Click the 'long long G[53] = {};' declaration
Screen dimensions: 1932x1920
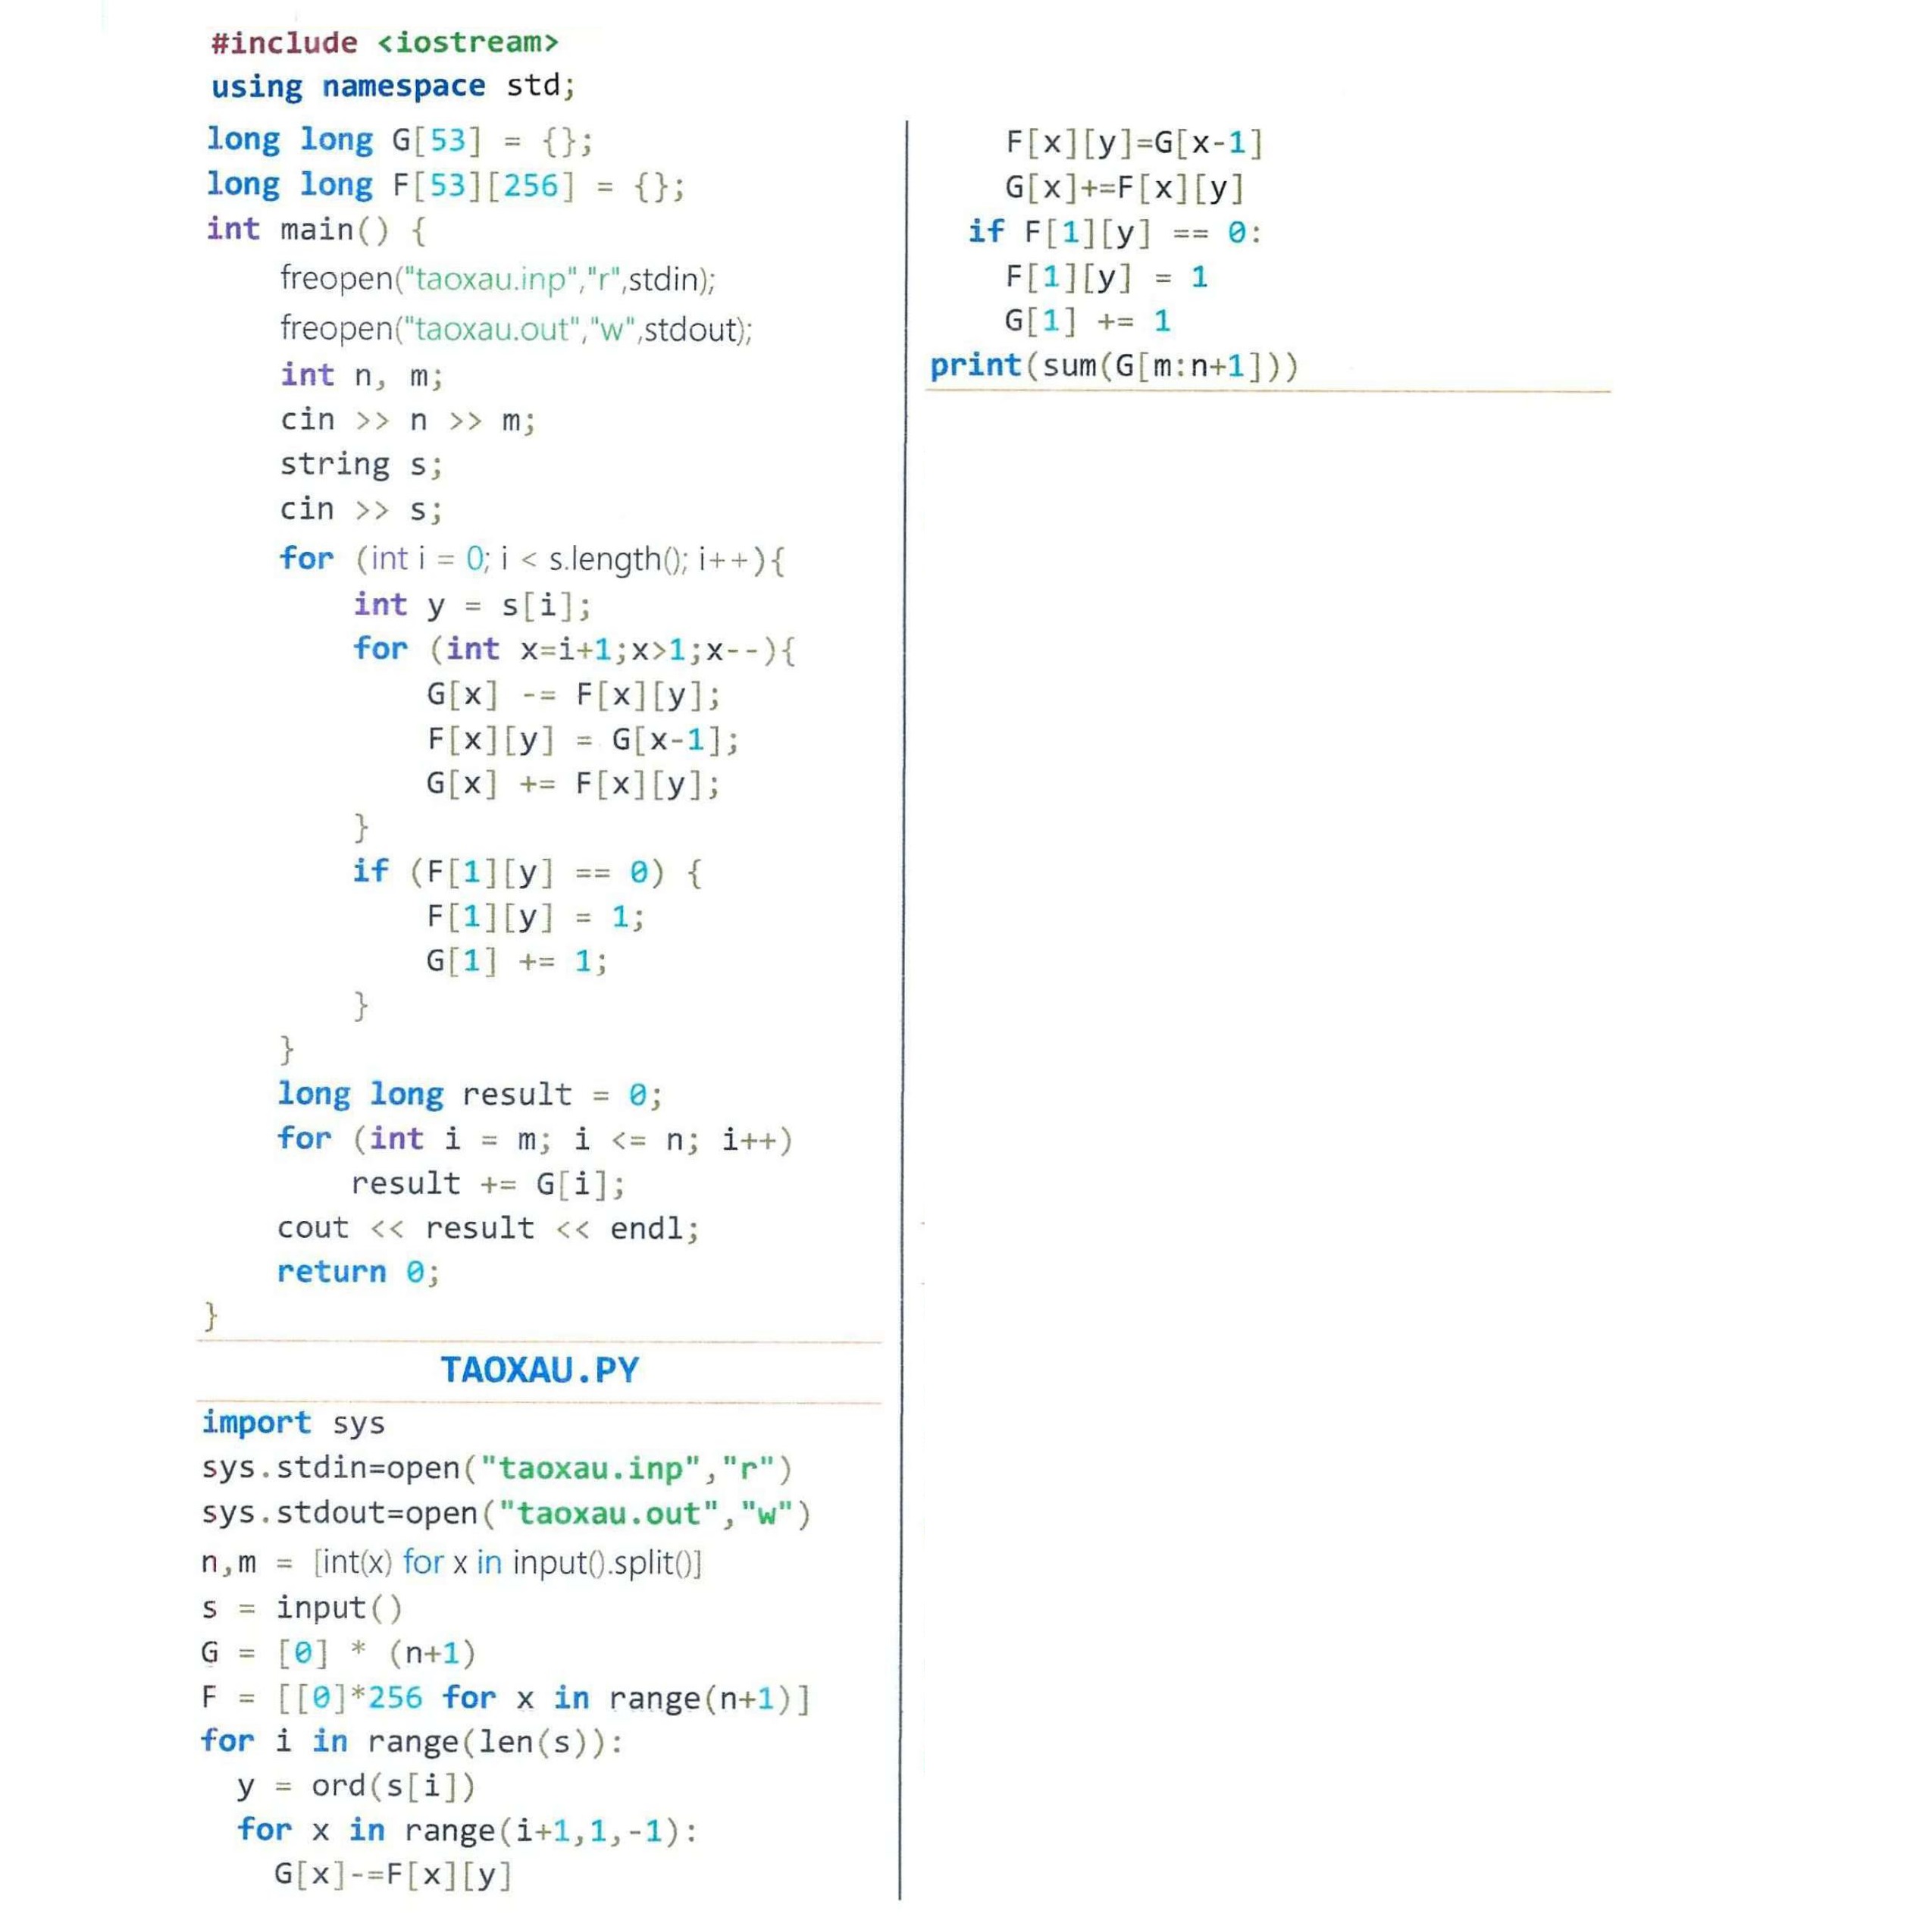click(x=400, y=140)
